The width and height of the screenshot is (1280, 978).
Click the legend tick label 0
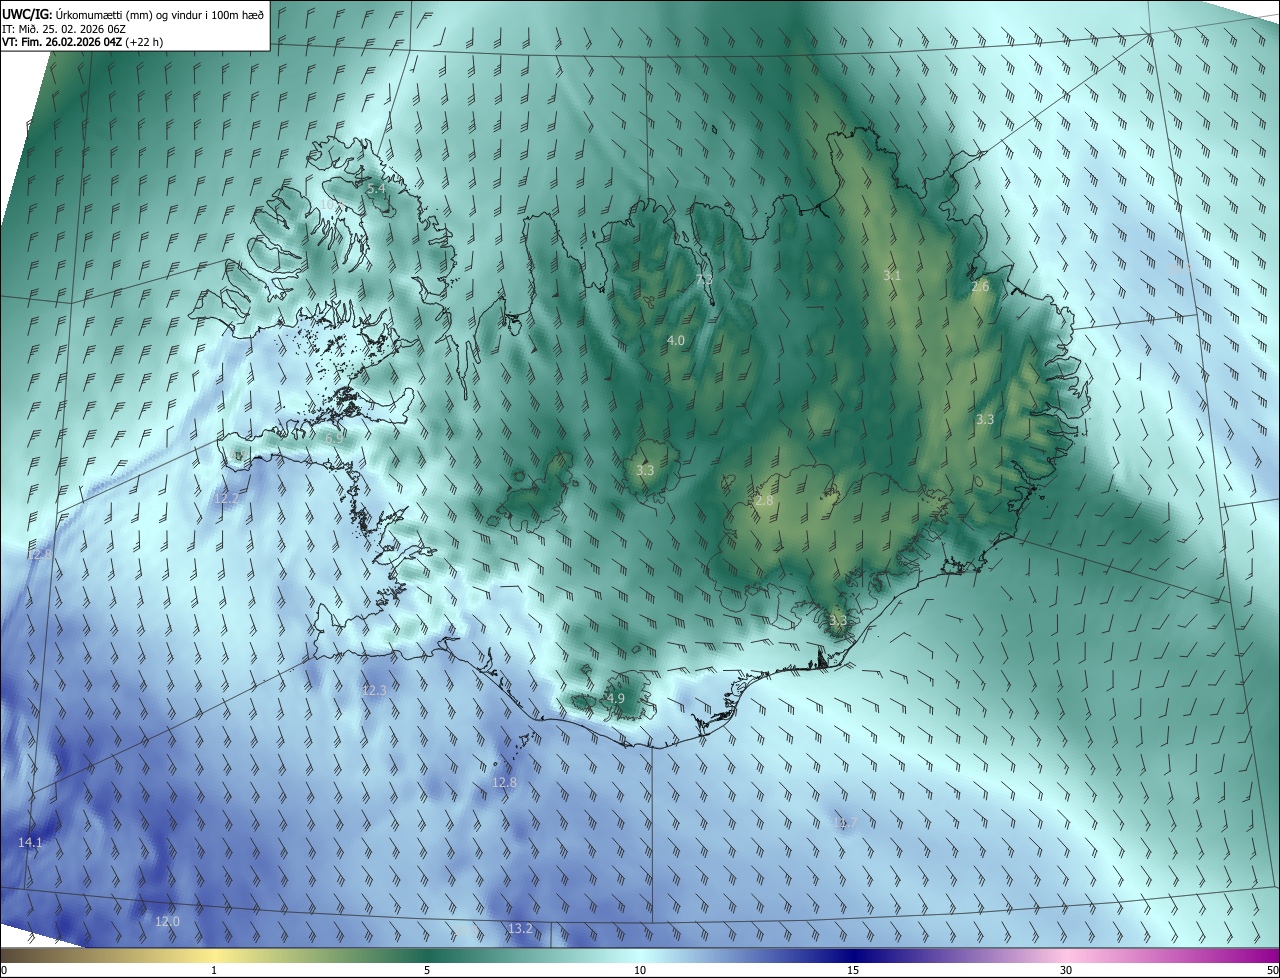tap(4, 970)
